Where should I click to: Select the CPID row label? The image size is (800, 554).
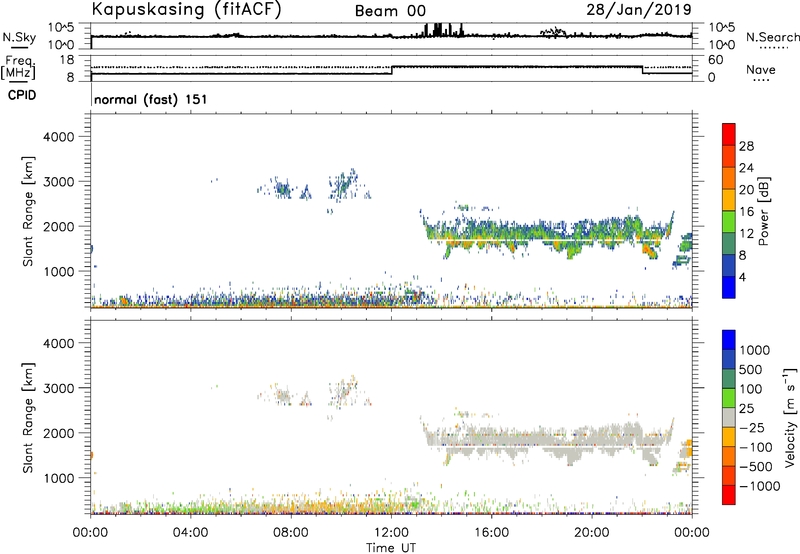click(x=22, y=95)
